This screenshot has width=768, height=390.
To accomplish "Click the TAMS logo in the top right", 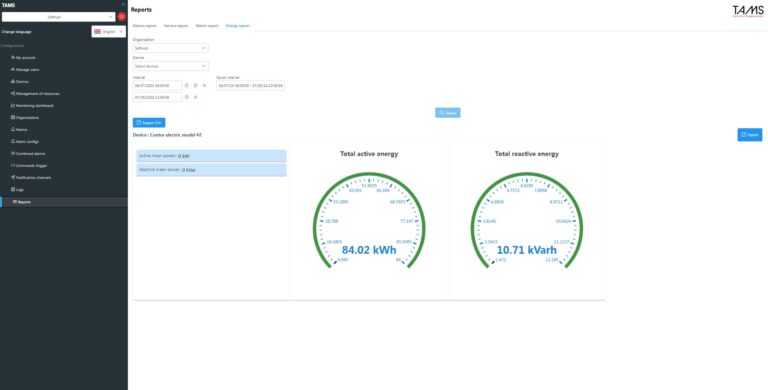I will click(747, 11).
